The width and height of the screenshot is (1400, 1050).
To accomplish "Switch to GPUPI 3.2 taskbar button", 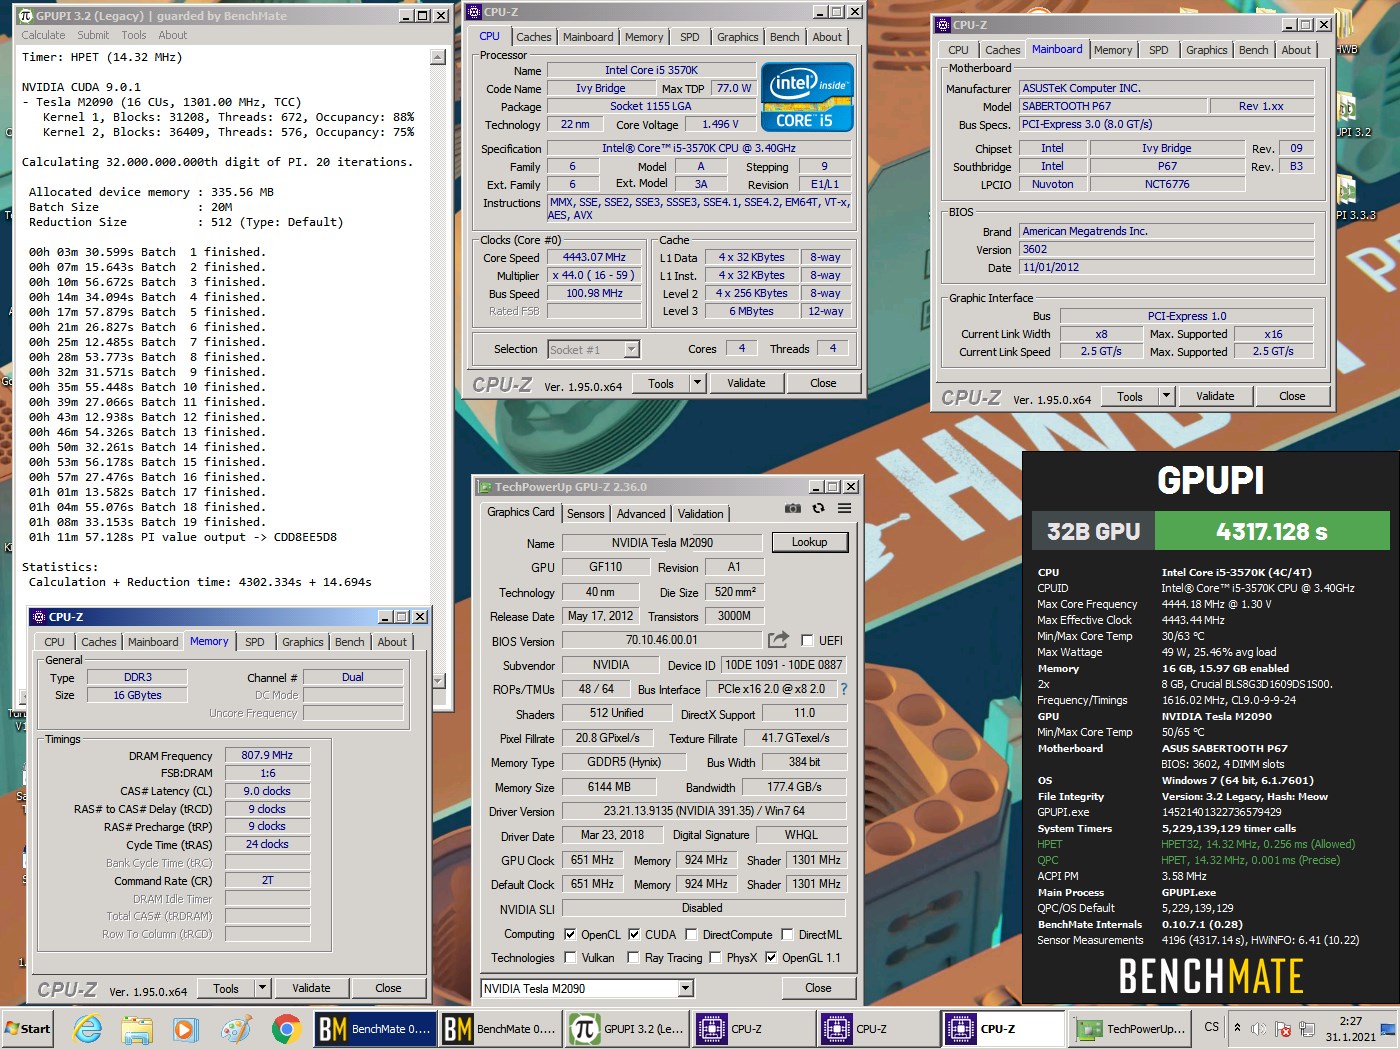I will click(x=627, y=1028).
